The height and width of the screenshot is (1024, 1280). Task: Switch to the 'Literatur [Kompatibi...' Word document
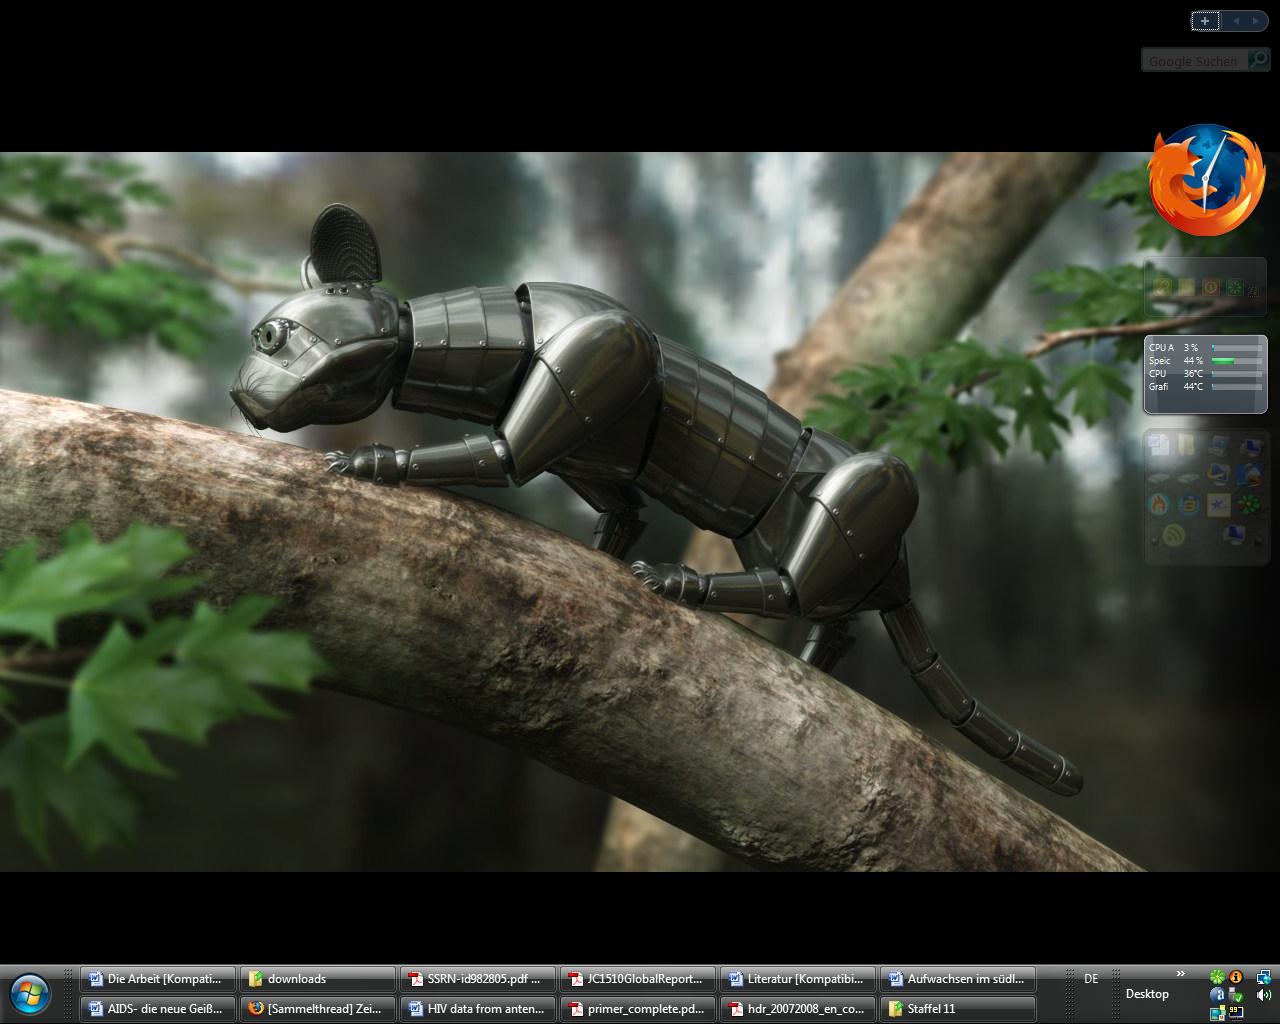[798, 979]
